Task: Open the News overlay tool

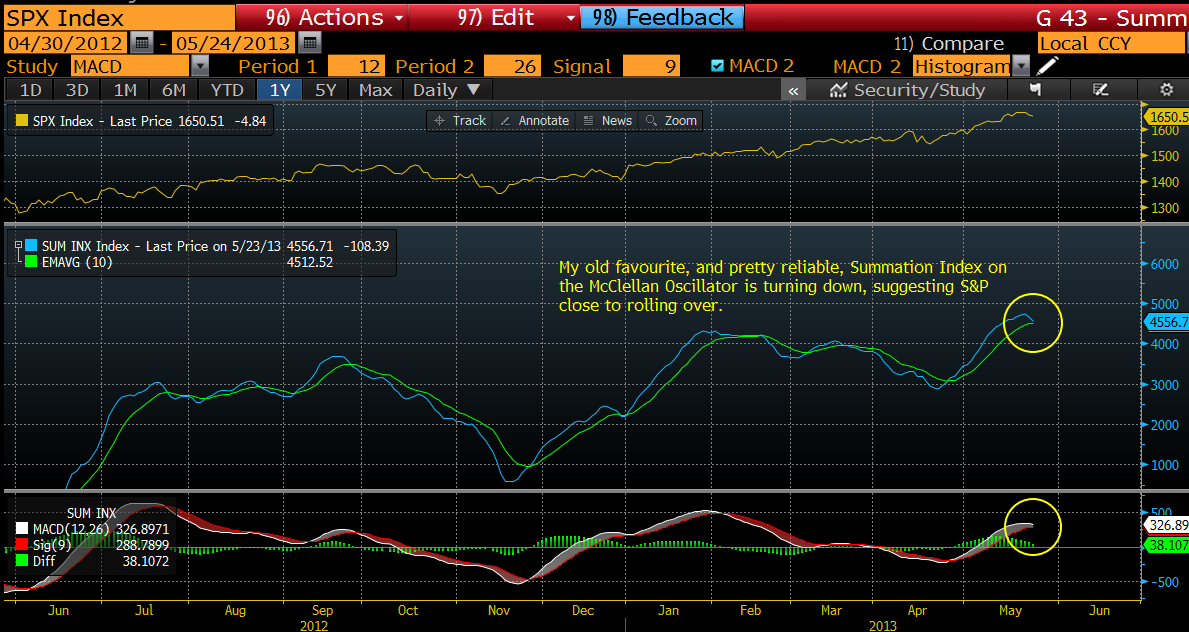Action: [x=607, y=121]
